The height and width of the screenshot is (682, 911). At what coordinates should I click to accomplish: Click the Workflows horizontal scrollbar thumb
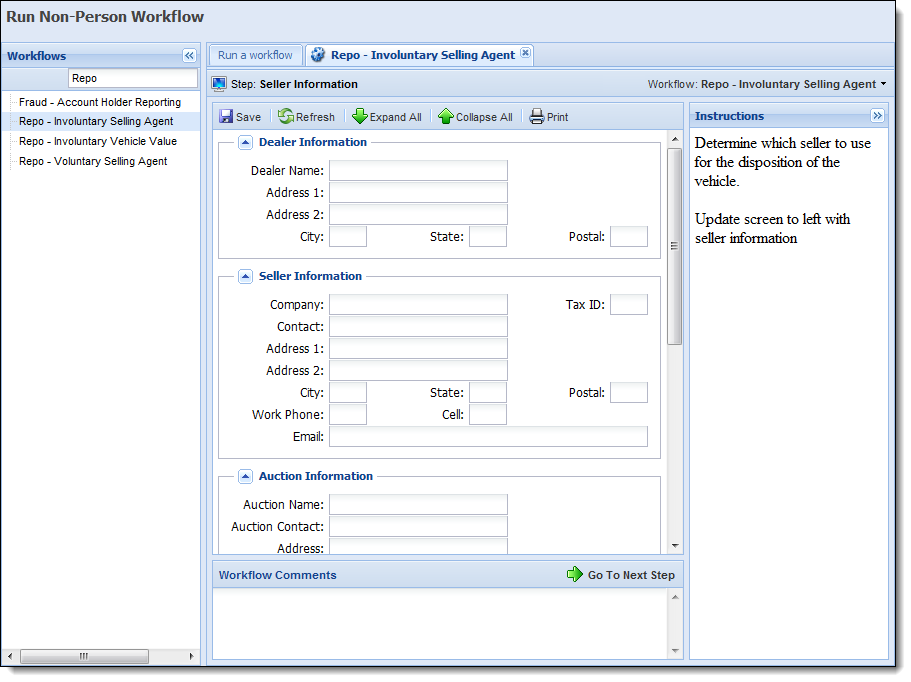[84, 656]
